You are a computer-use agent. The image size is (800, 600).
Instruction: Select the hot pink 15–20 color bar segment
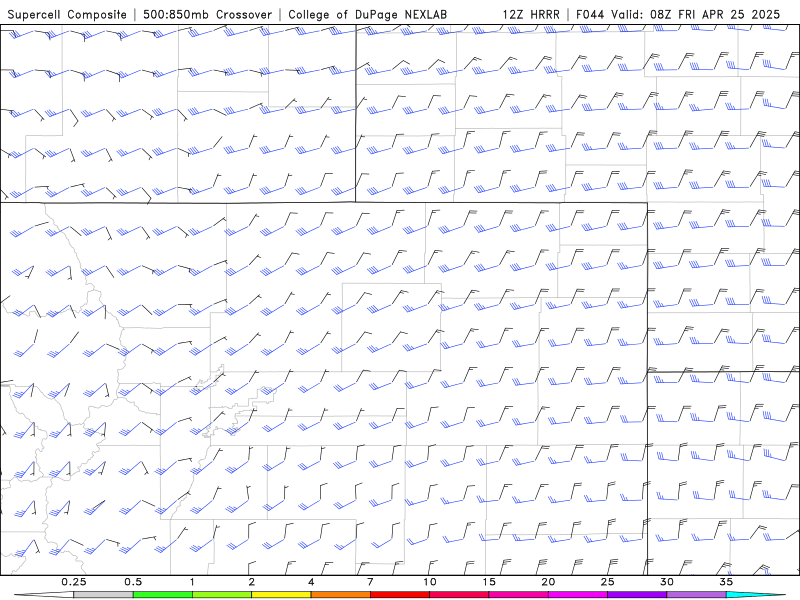tap(518, 595)
